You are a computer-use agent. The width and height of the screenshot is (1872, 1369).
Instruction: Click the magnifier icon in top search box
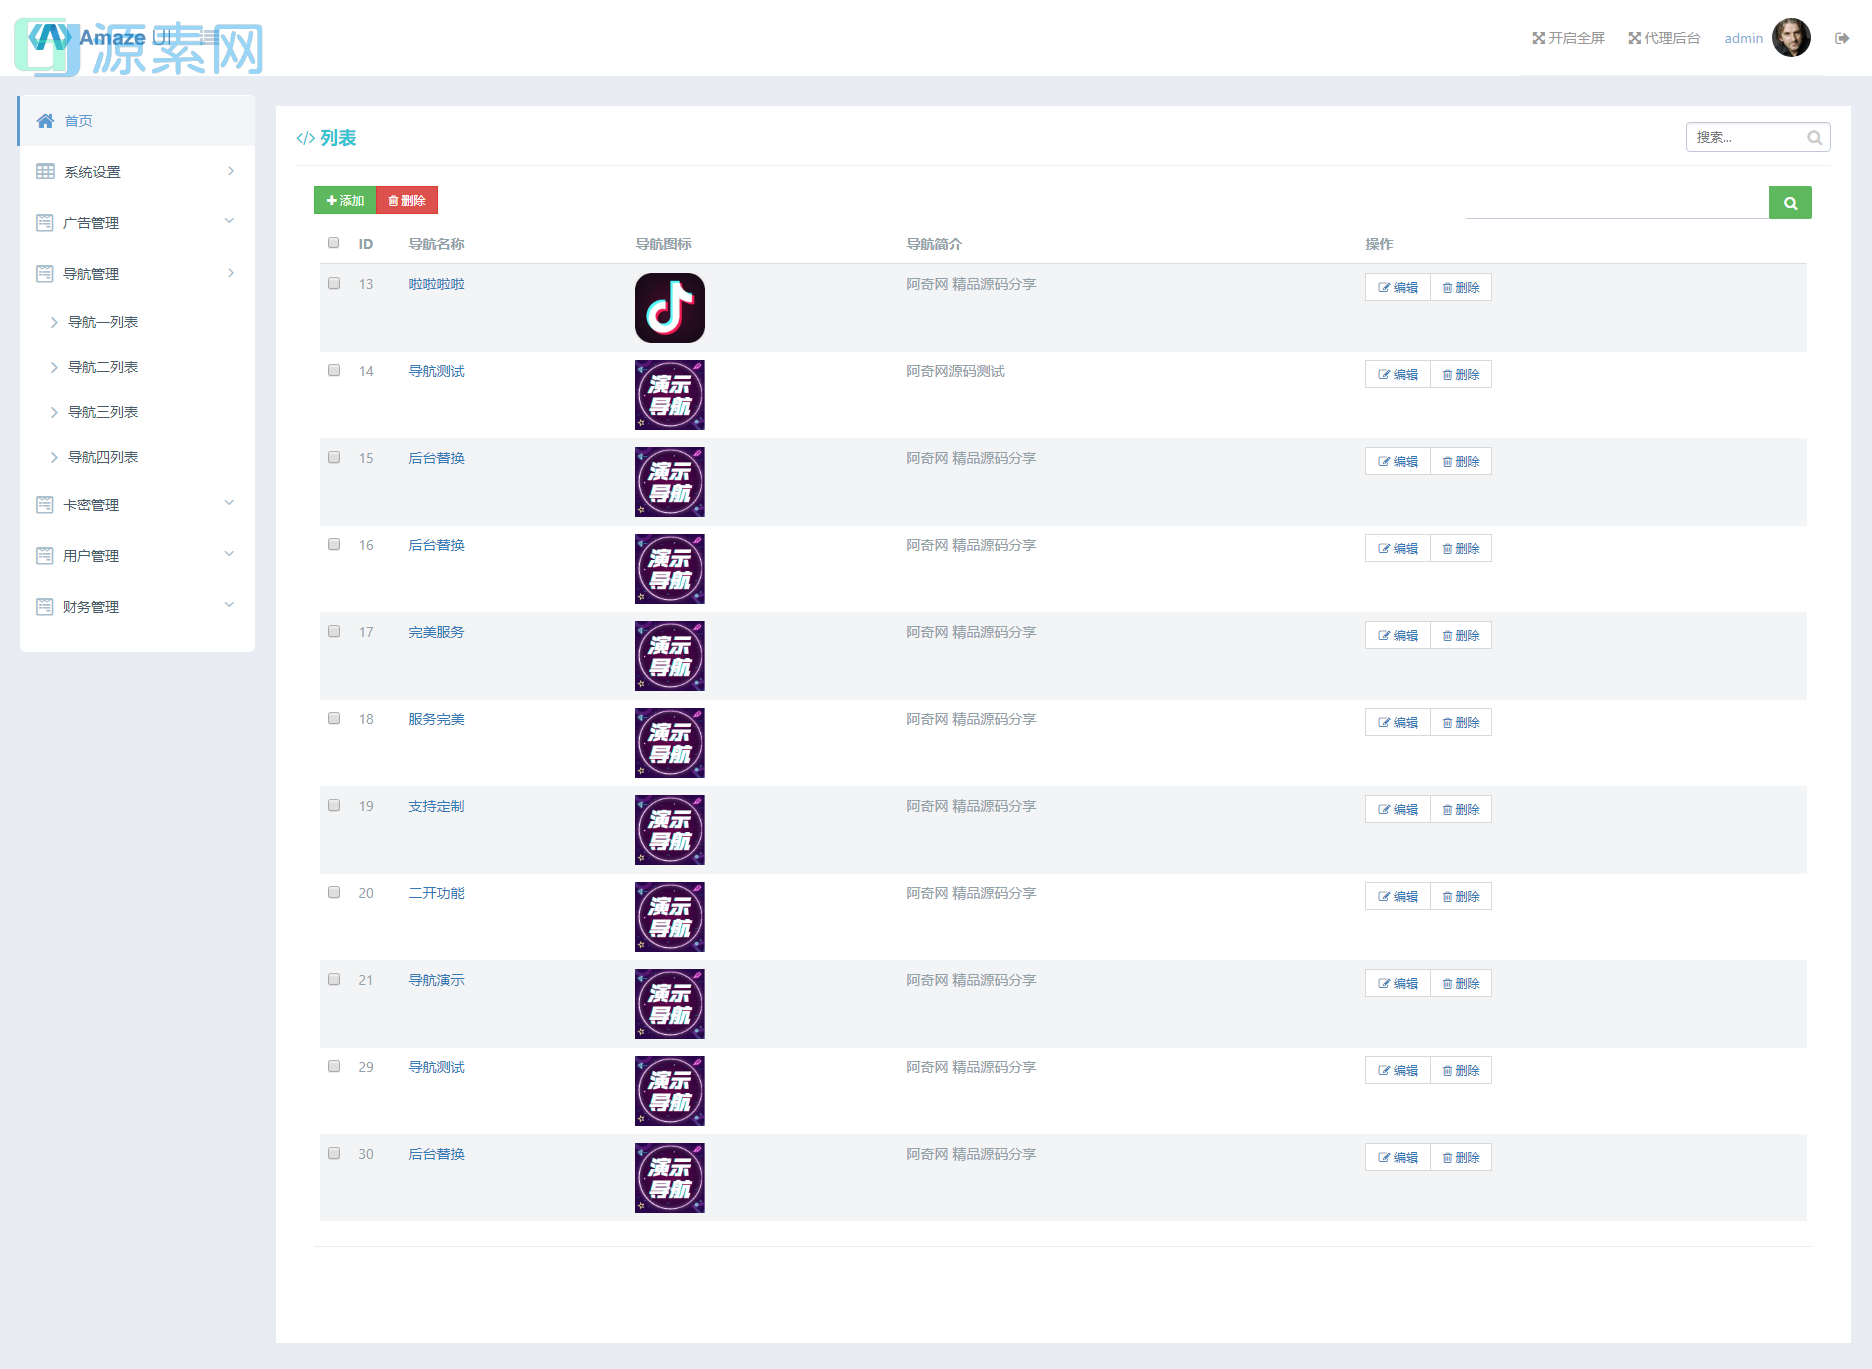tap(1814, 138)
